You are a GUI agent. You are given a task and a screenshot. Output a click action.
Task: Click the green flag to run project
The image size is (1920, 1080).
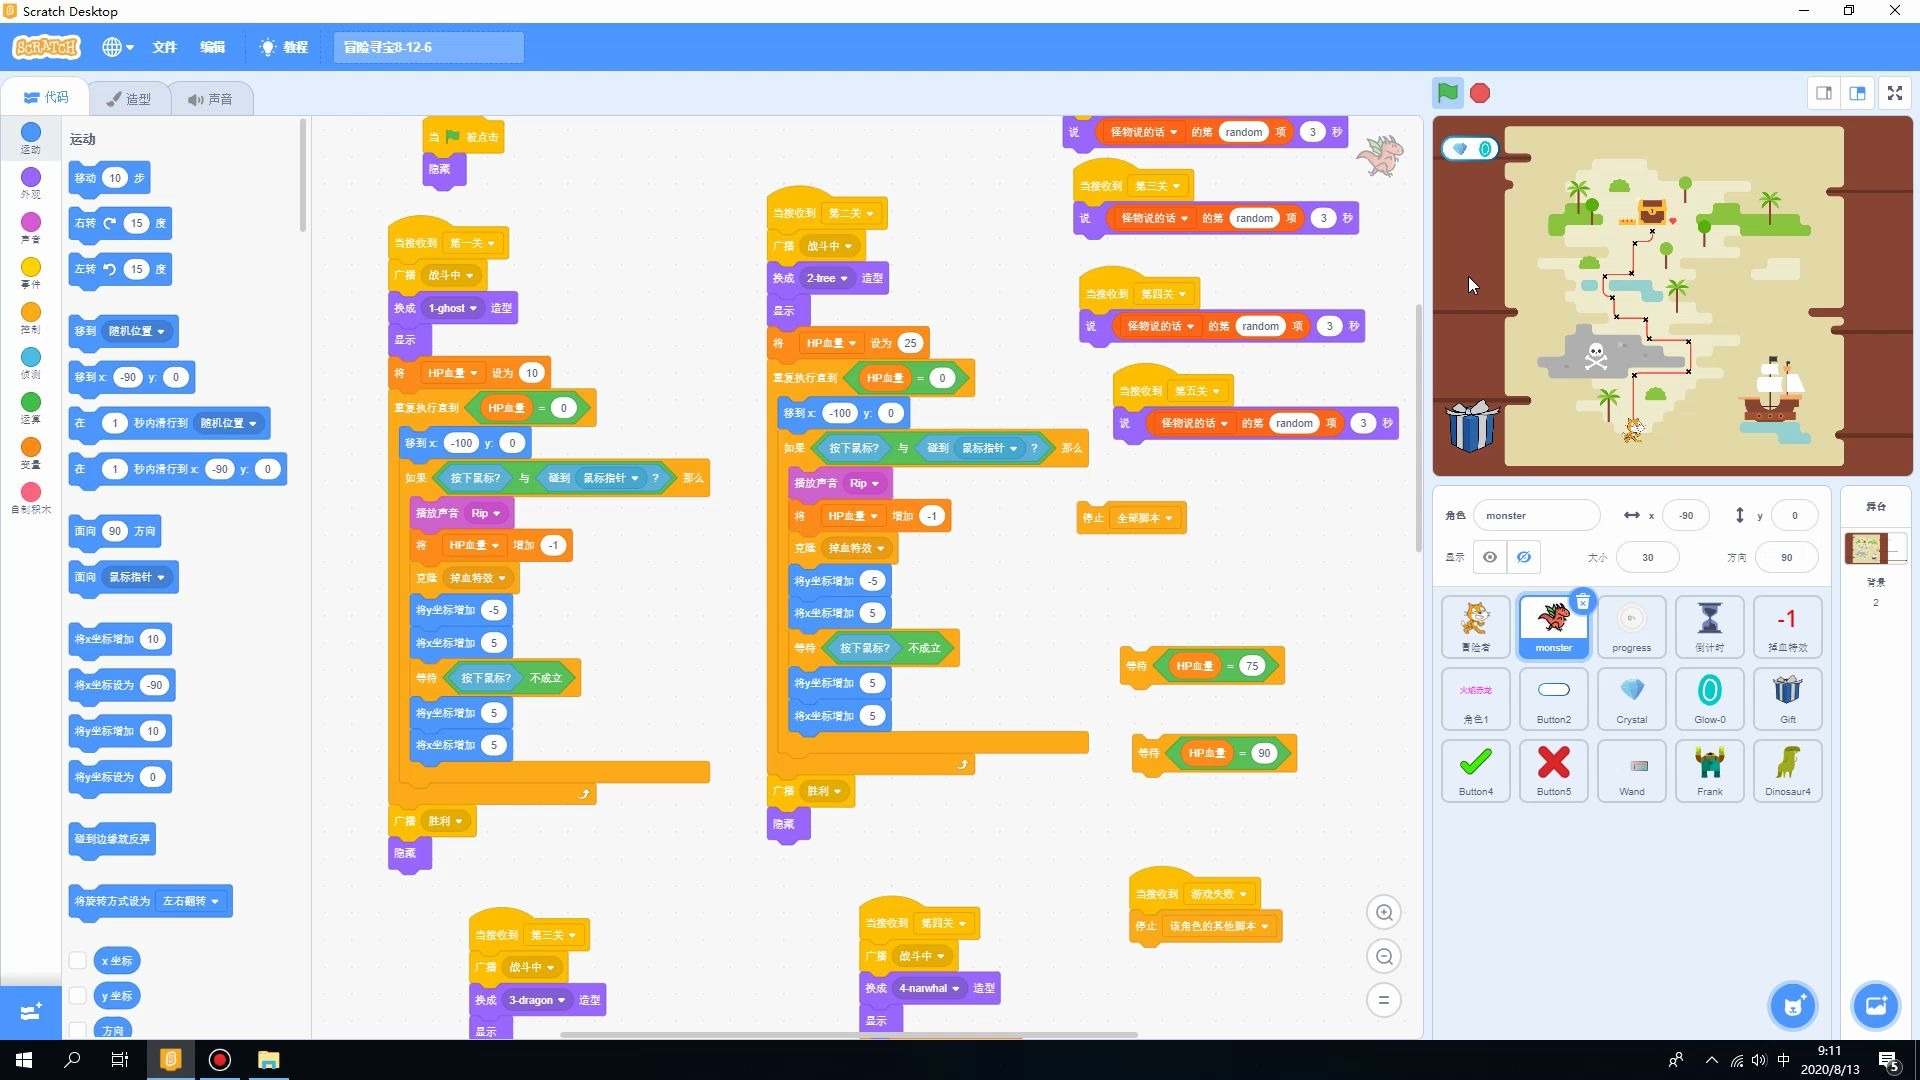1447,93
